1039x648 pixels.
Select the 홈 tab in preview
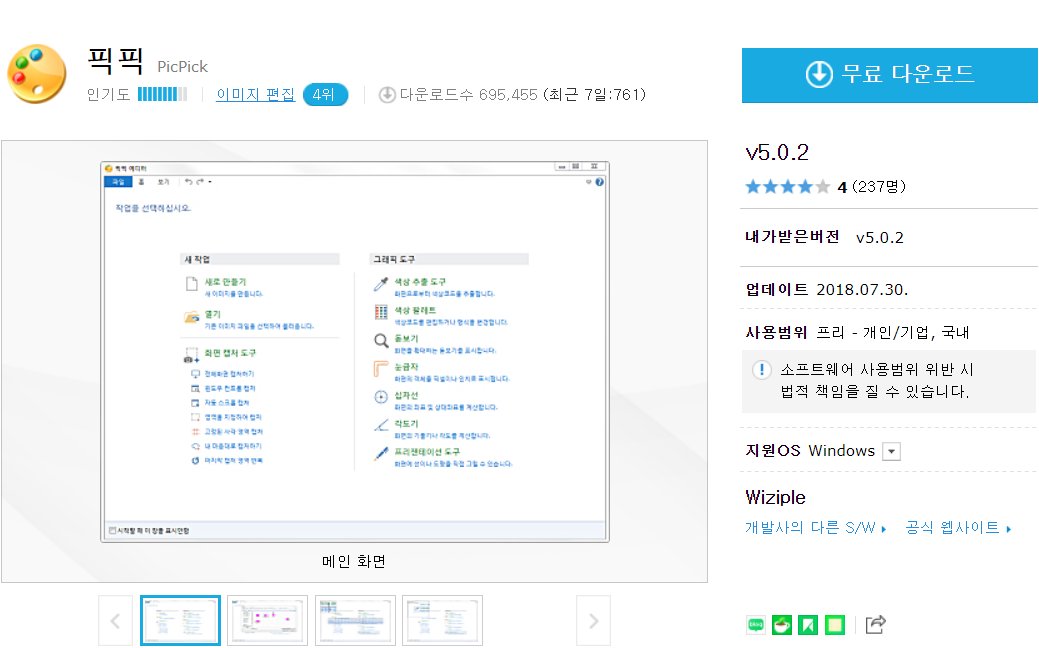point(141,182)
